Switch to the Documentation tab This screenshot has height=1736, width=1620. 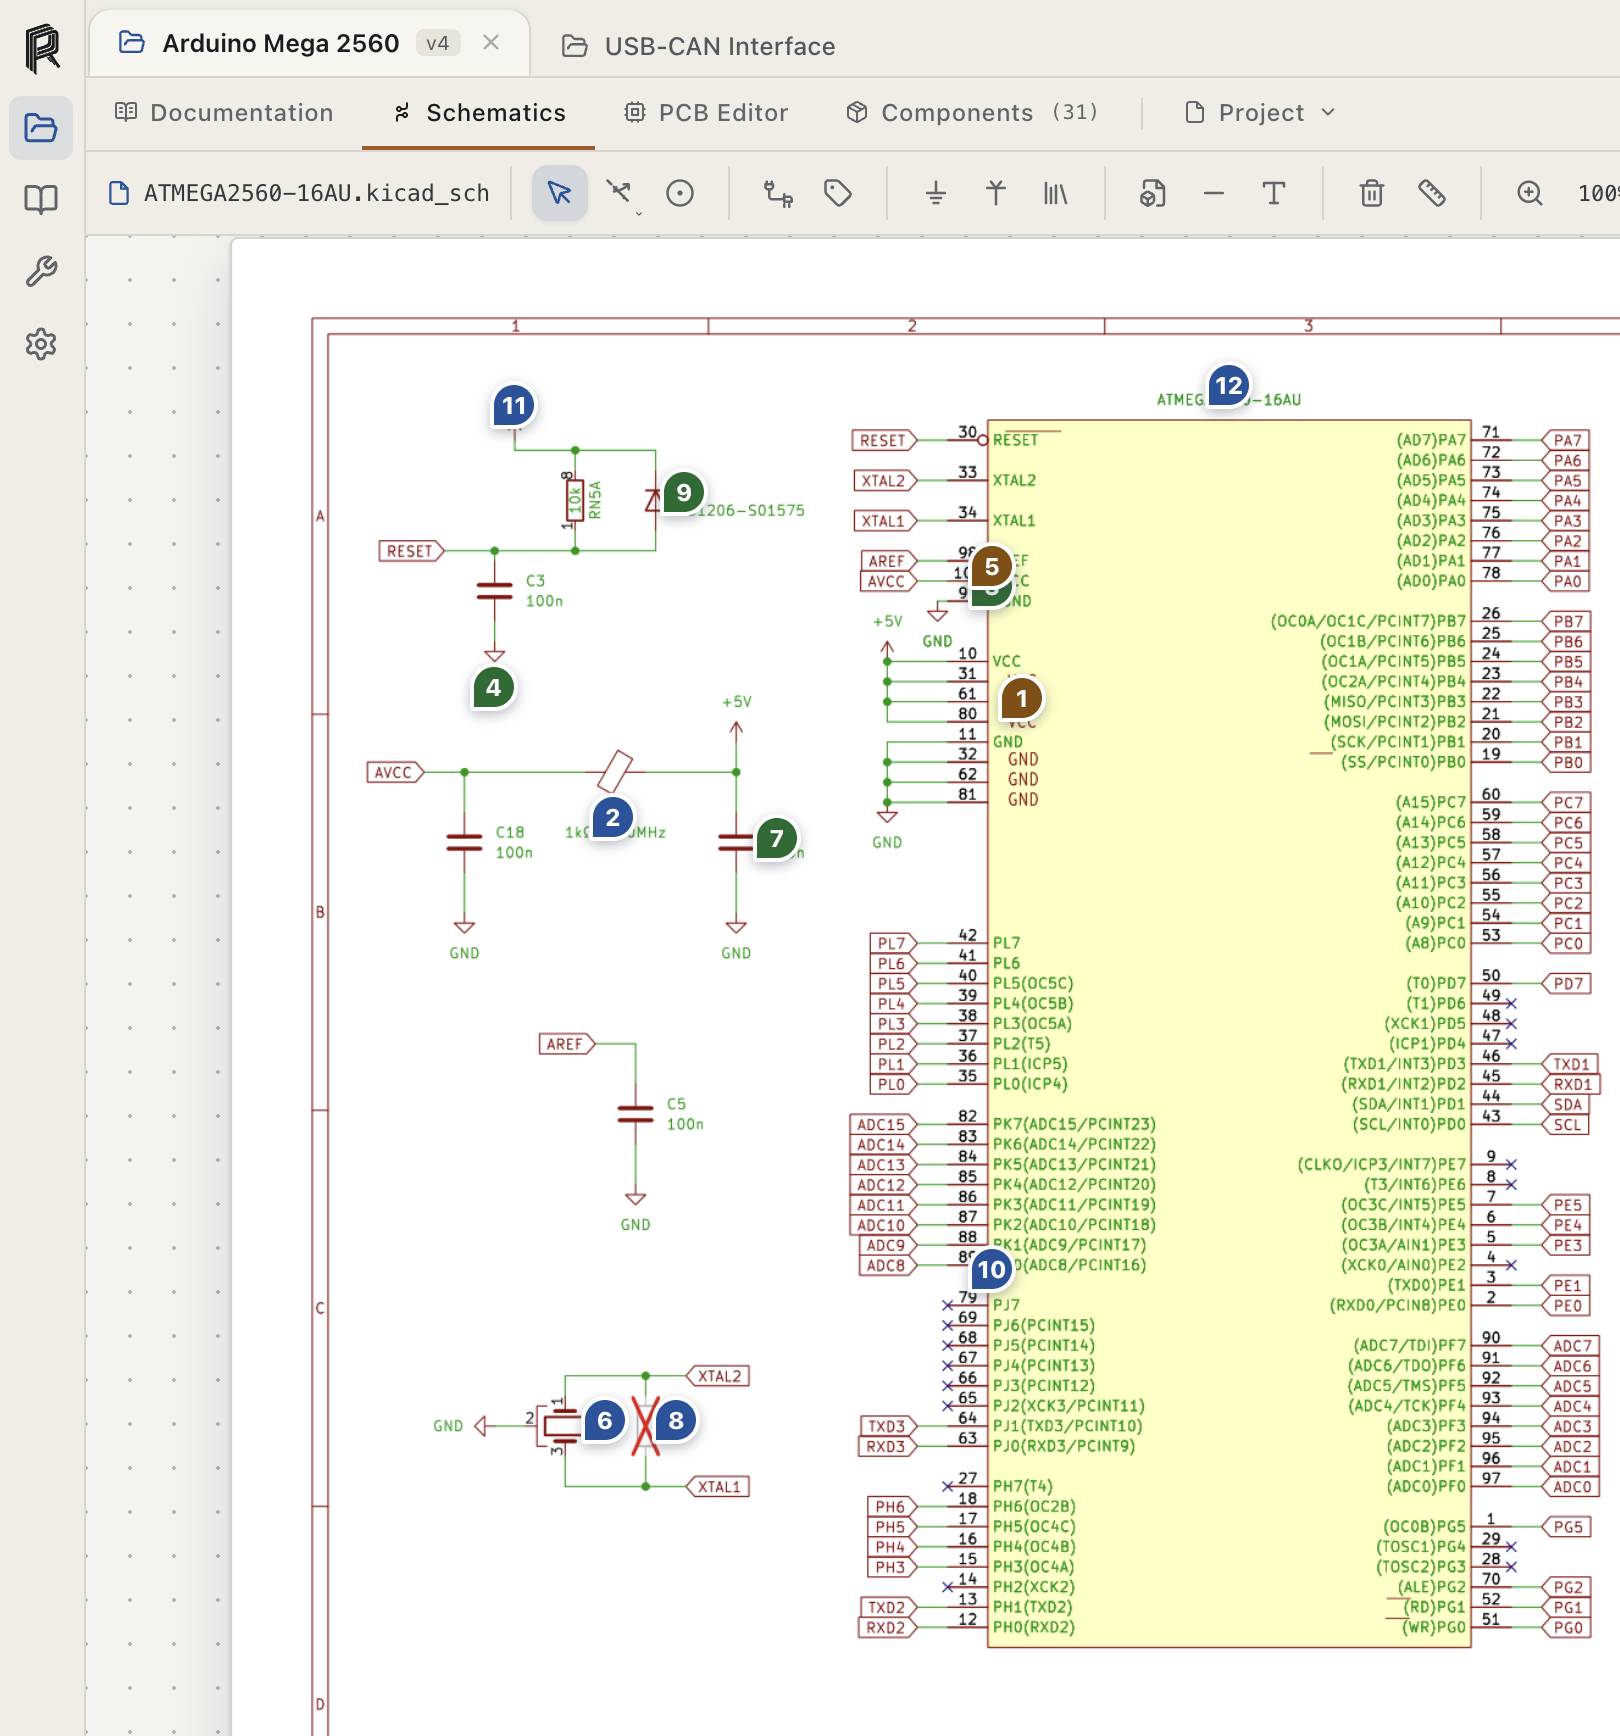(224, 113)
